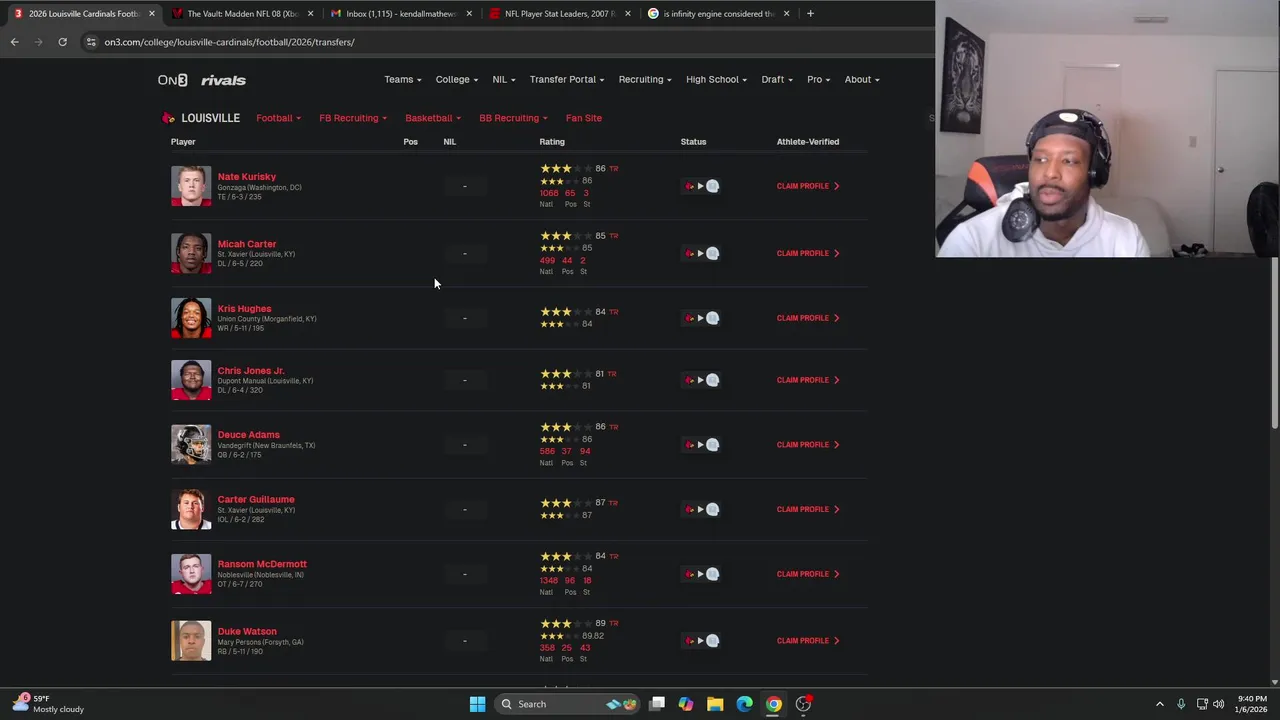Open Google Chrome from taskbar
Screen dimensions: 1280x720
coord(773,704)
